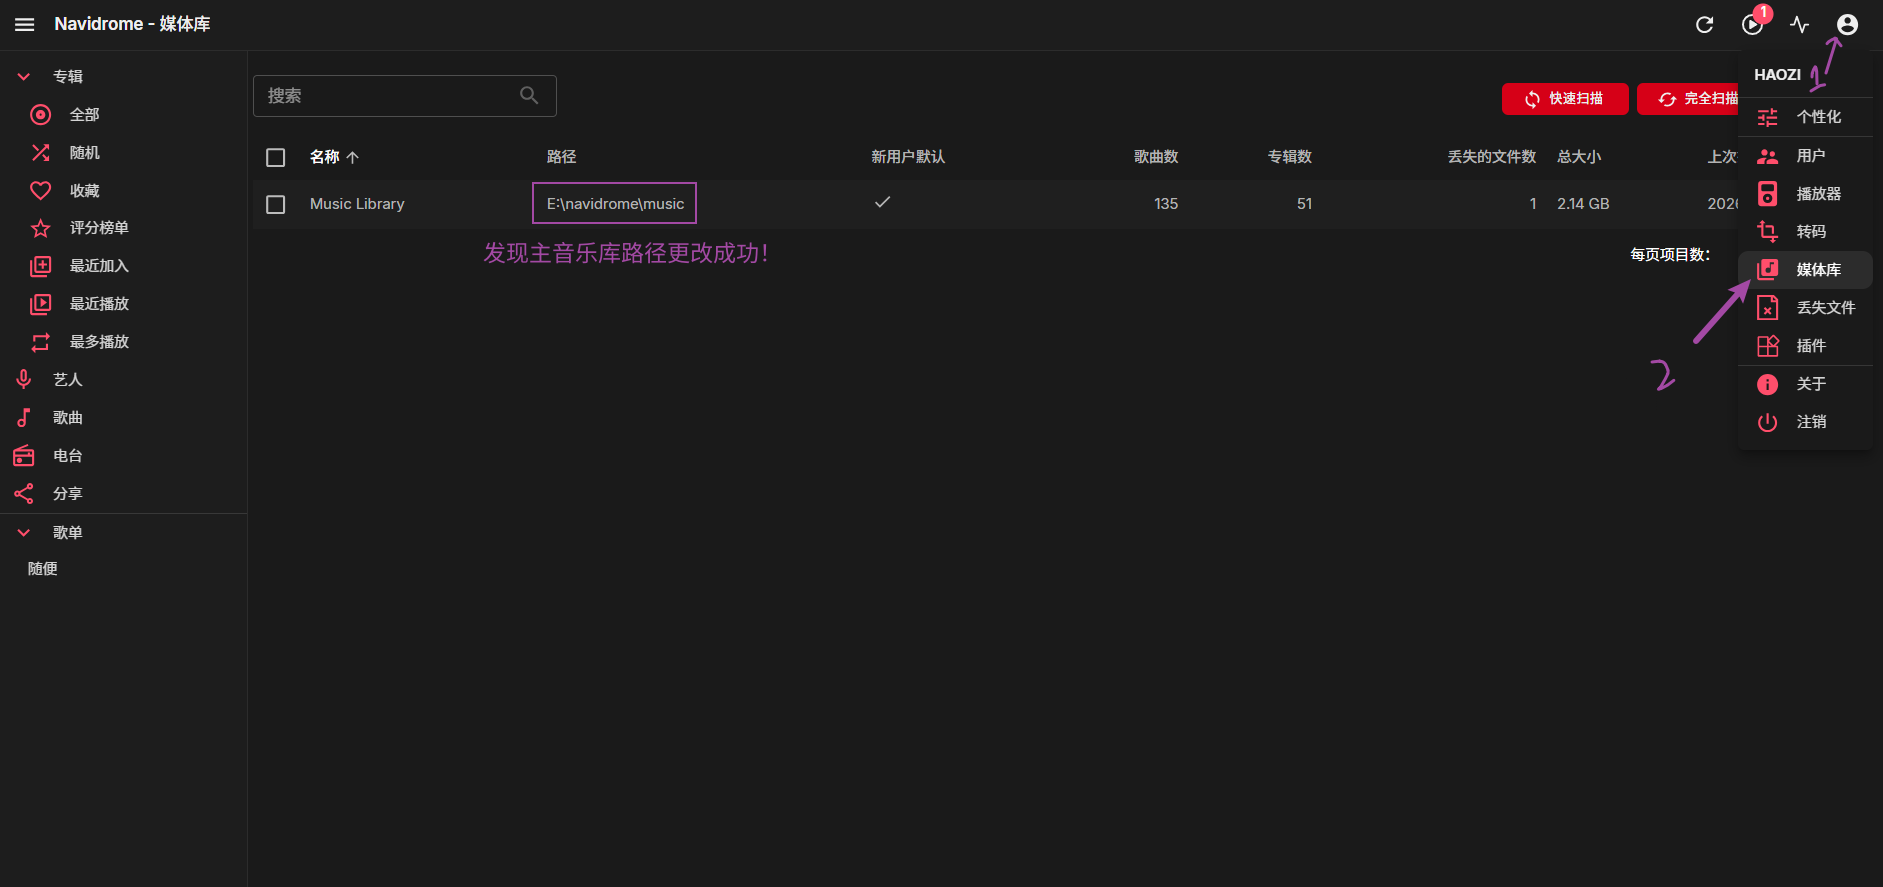Image resolution: width=1883 pixels, height=887 pixels.
Task: Click the 最多播放 repeat icon
Action: point(41,342)
